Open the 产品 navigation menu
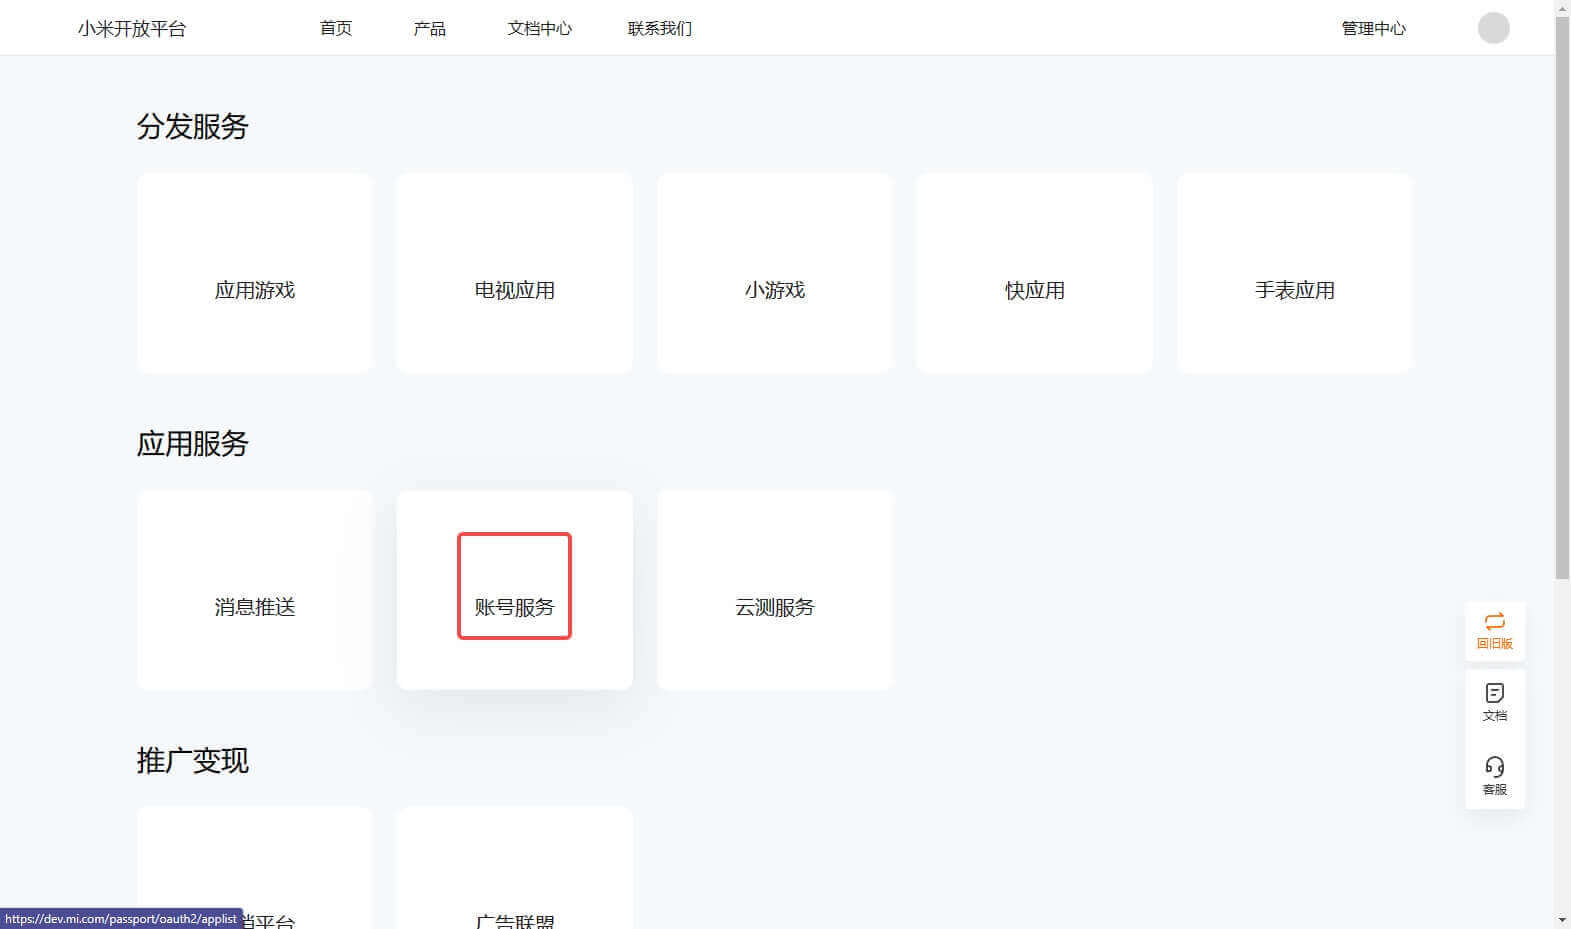The height and width of the screenshot is (929, 1571). coord(430,28)
